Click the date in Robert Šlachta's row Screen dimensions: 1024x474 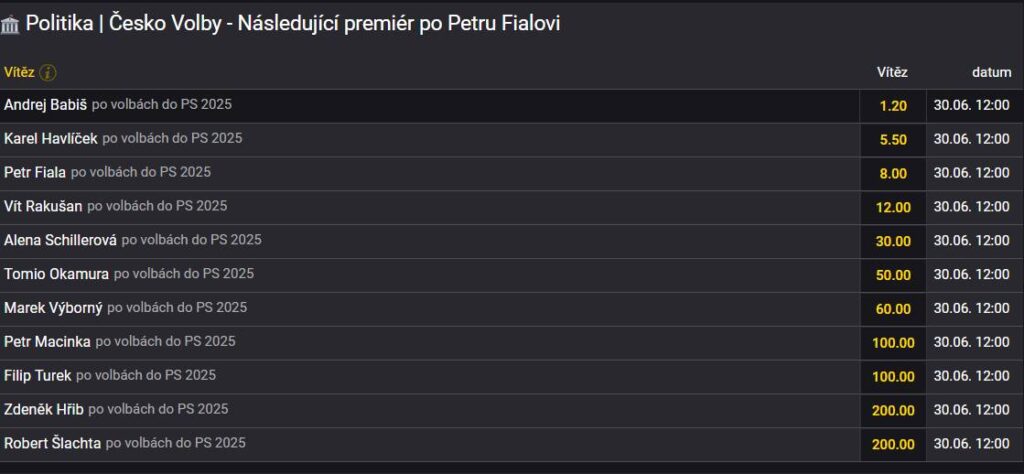(x=971, y=444)
